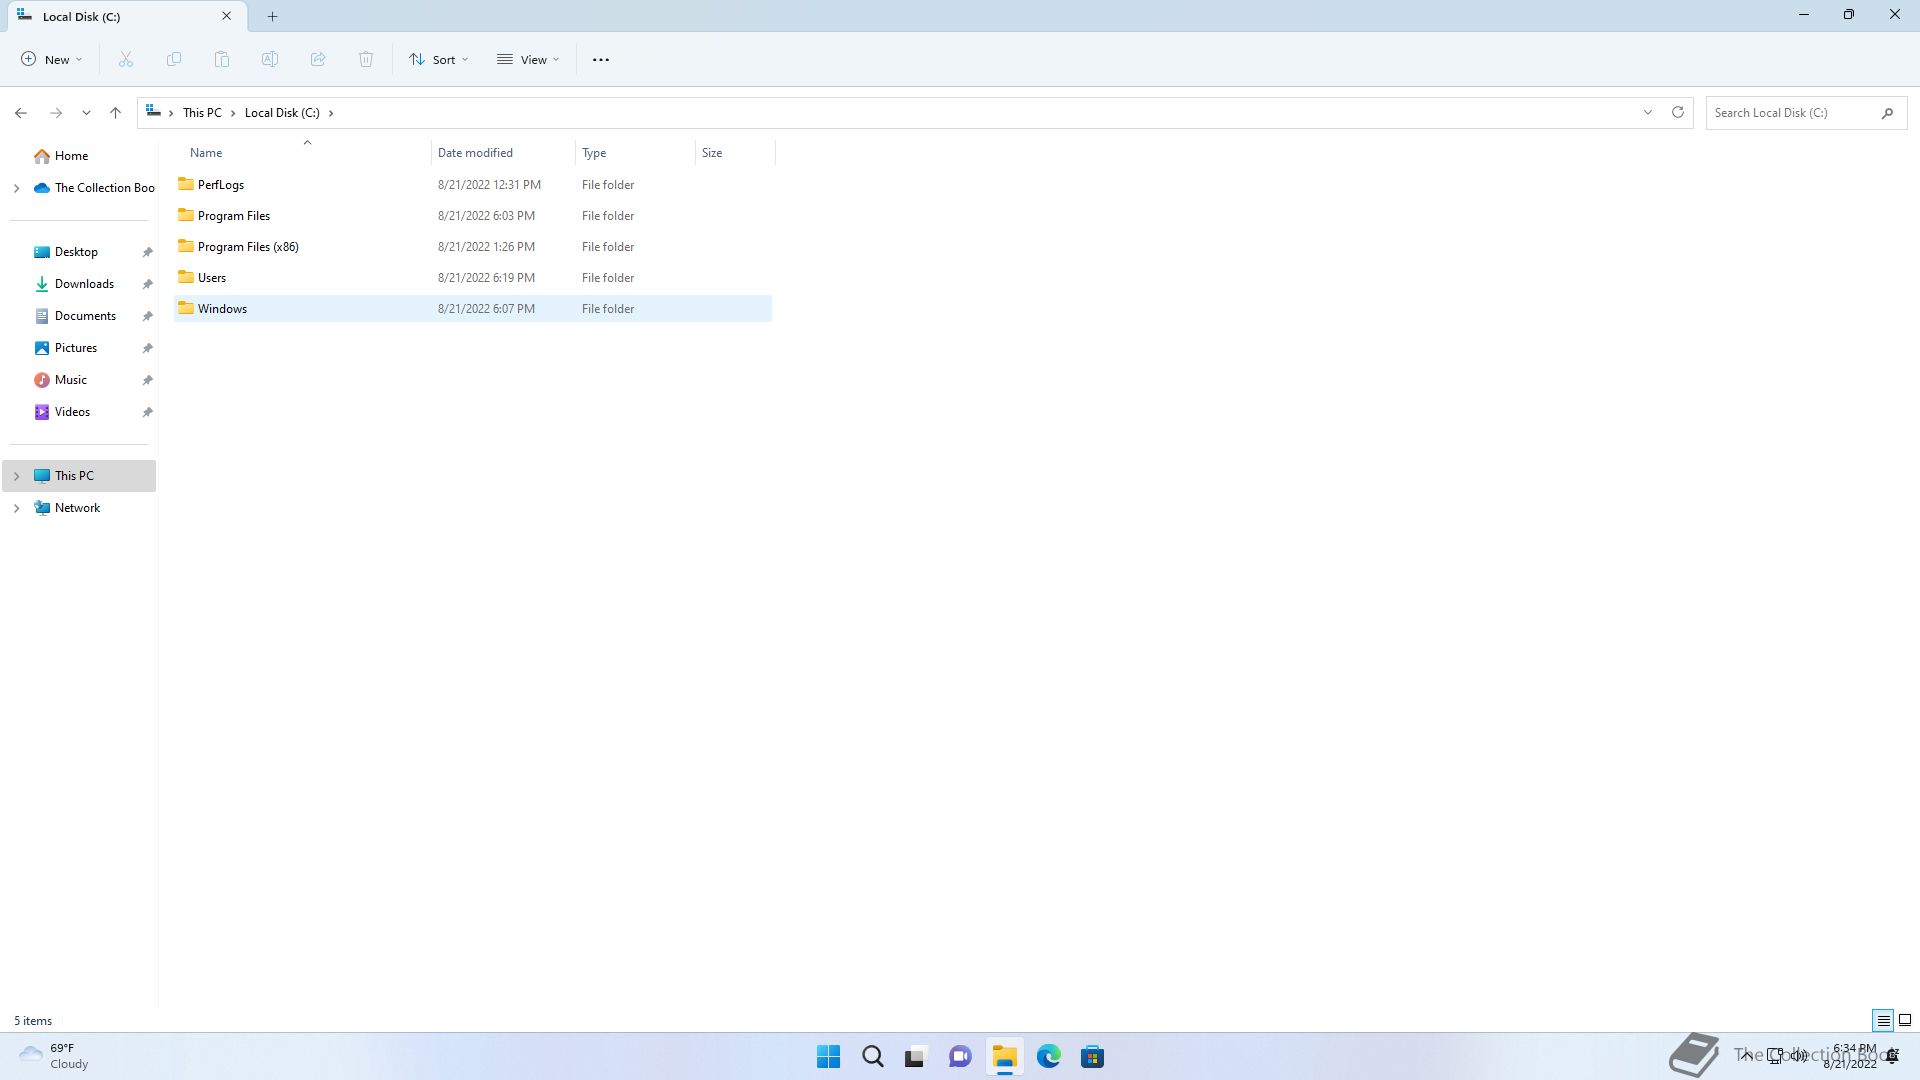Open the New item menu
Viewport: 1920px width, 1080px height.
(x=52, y=60)
